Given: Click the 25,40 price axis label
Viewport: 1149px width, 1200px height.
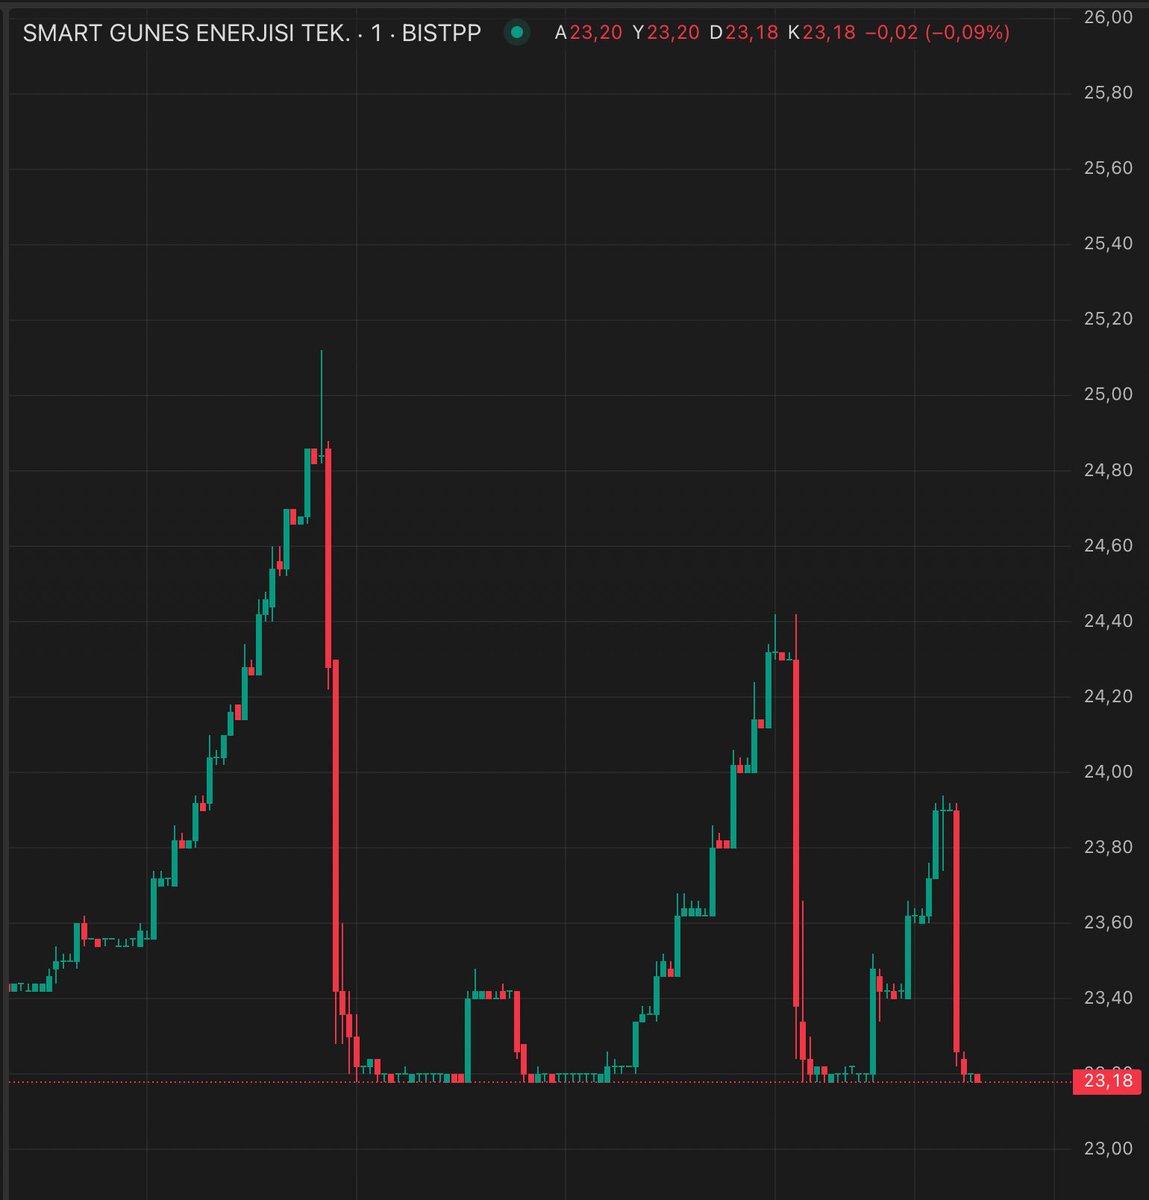Looking at the screenshot, I should pos(1108,244).
